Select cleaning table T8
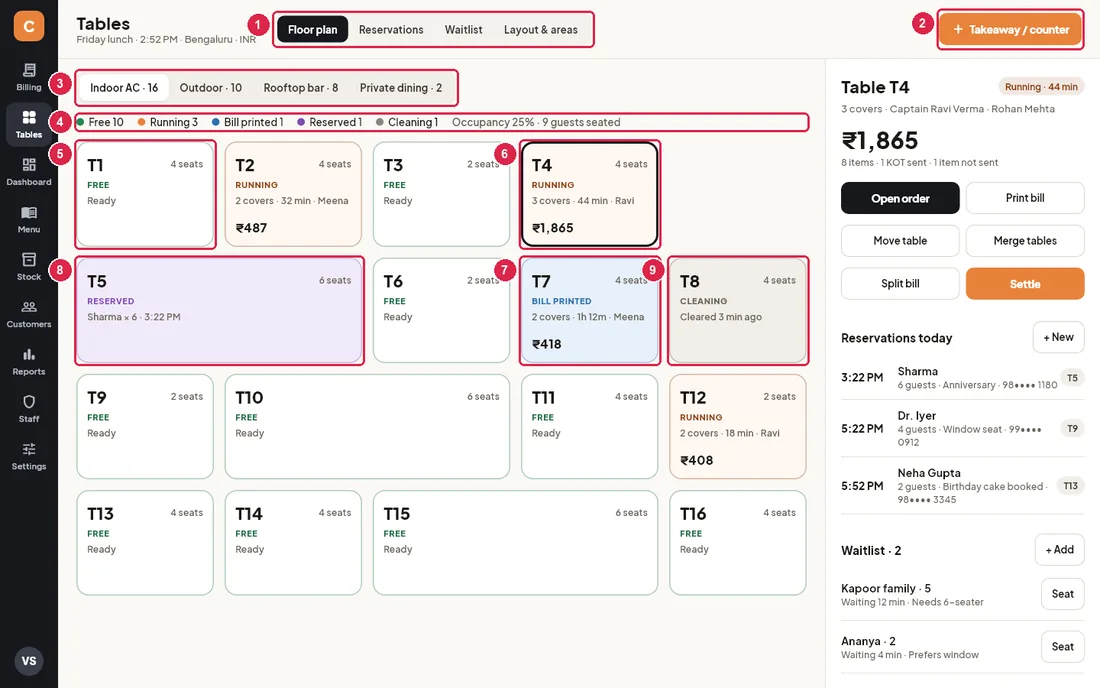Image resolution: width=1100 pixels, height=688 pixels. pyautogui.click(x=738, y=311)
